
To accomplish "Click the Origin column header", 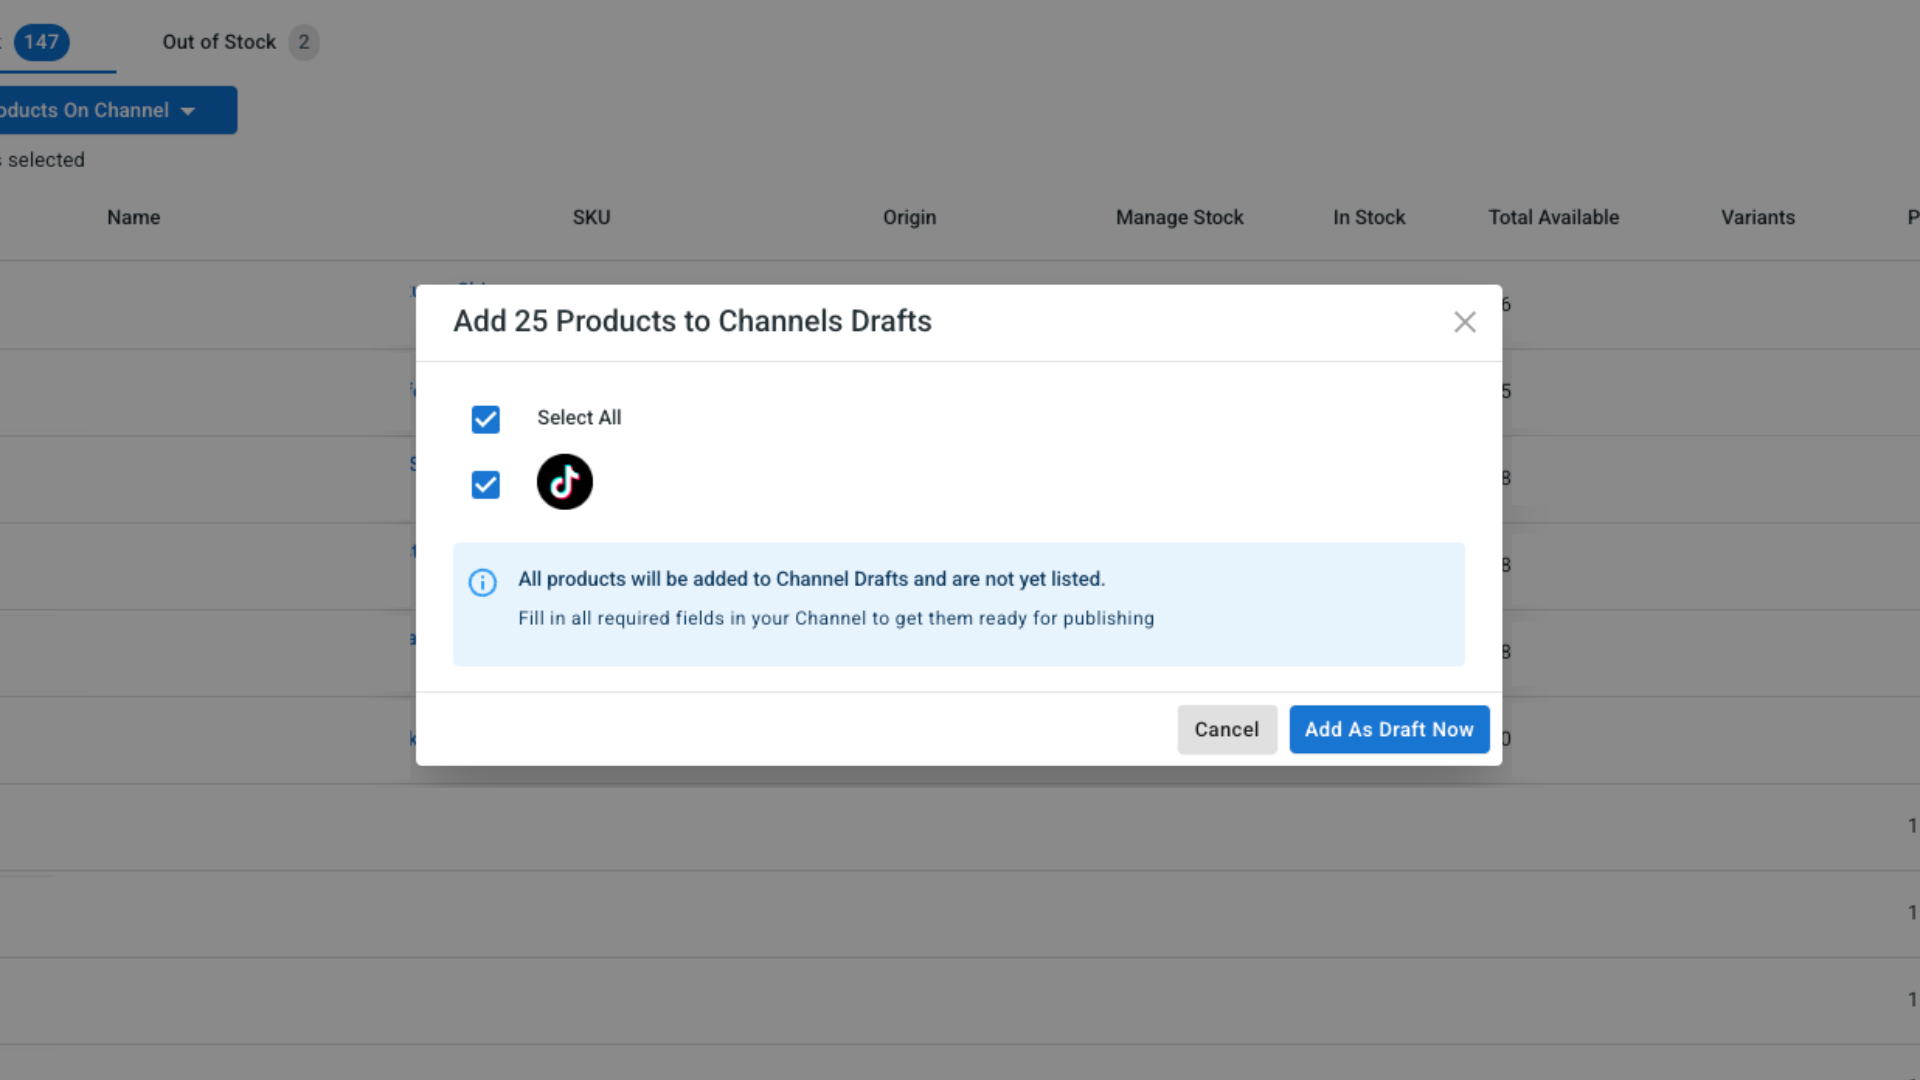I will tap(909, 217).
